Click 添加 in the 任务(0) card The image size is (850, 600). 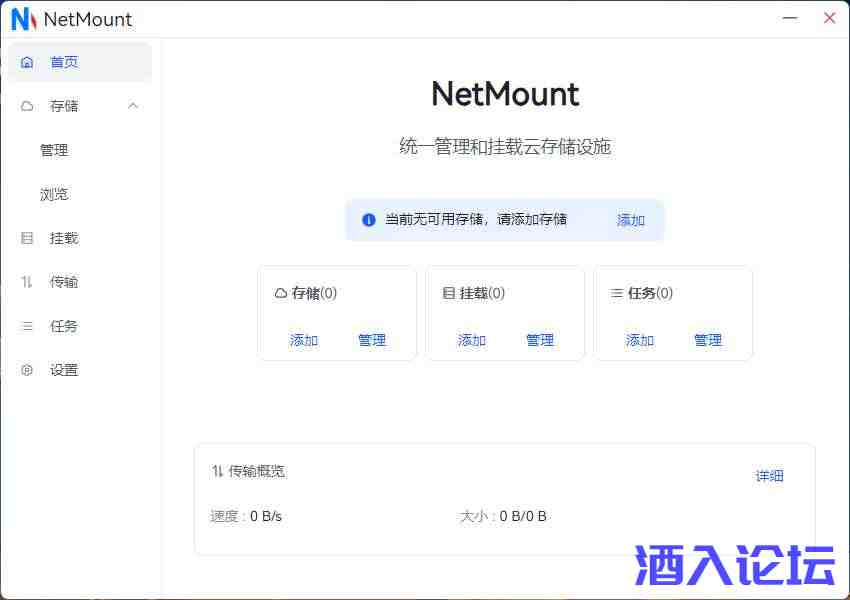coord(640,340)
